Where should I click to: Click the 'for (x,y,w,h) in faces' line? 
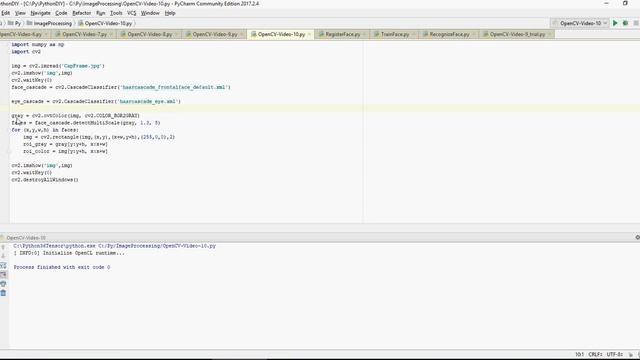45,130
